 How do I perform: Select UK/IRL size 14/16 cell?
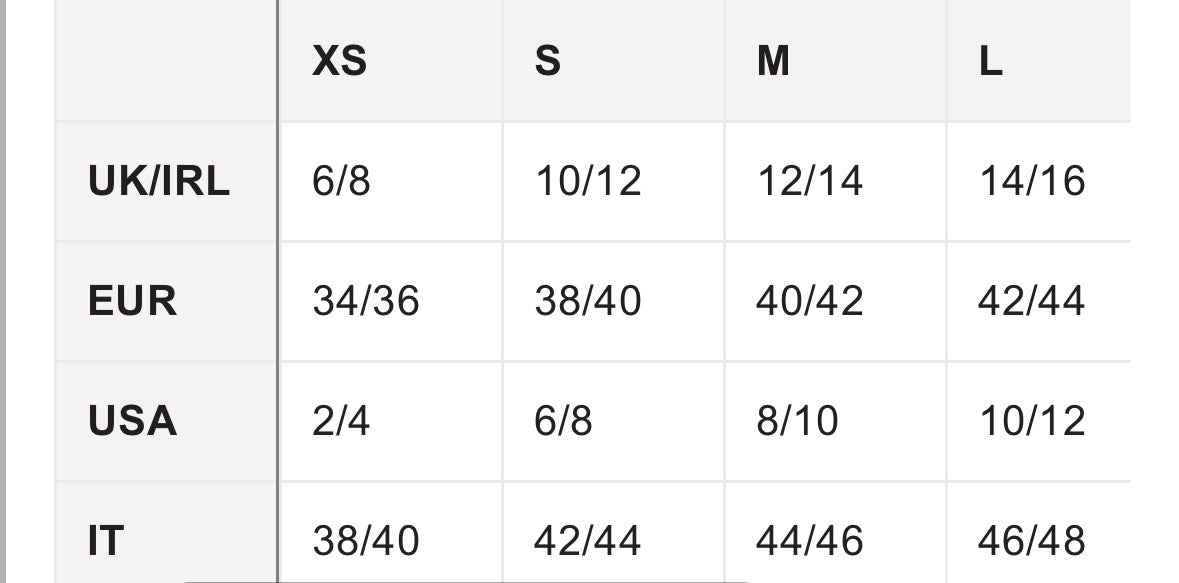pyautogui.click(x=1039, y=181)
